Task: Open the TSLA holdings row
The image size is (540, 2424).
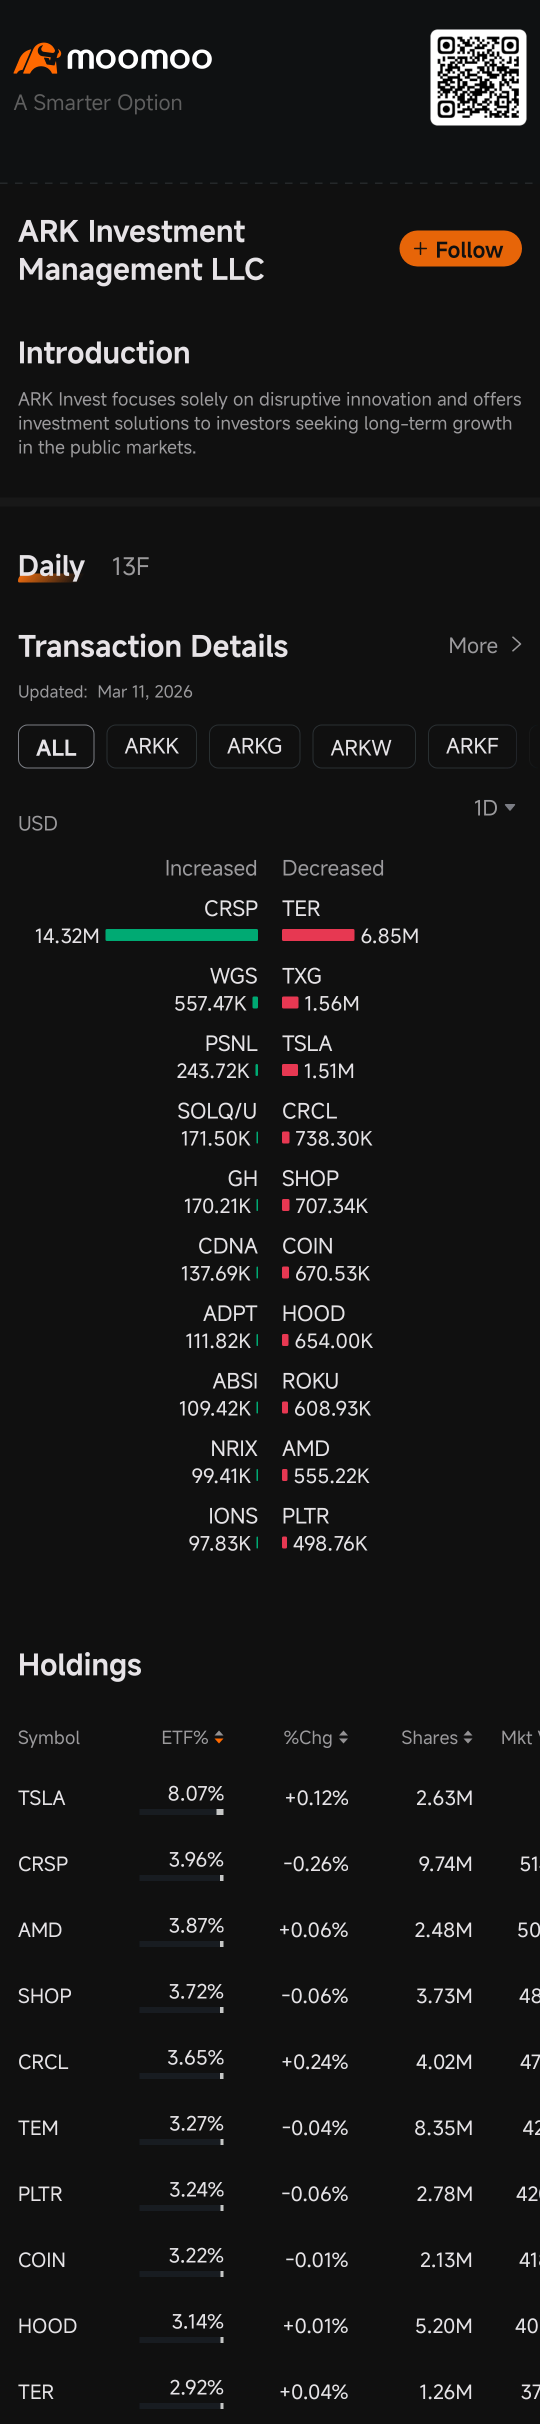Action: [270, 1798]
